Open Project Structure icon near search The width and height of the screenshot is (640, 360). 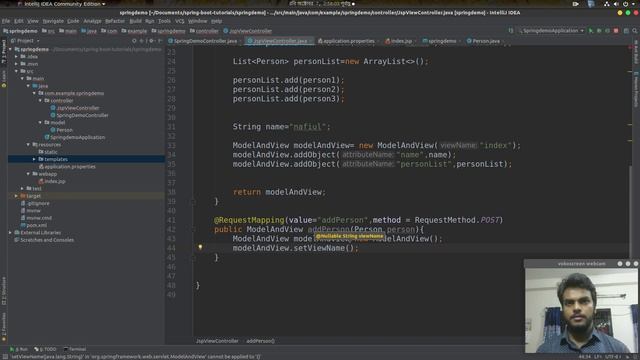click(x=626, y=31)
